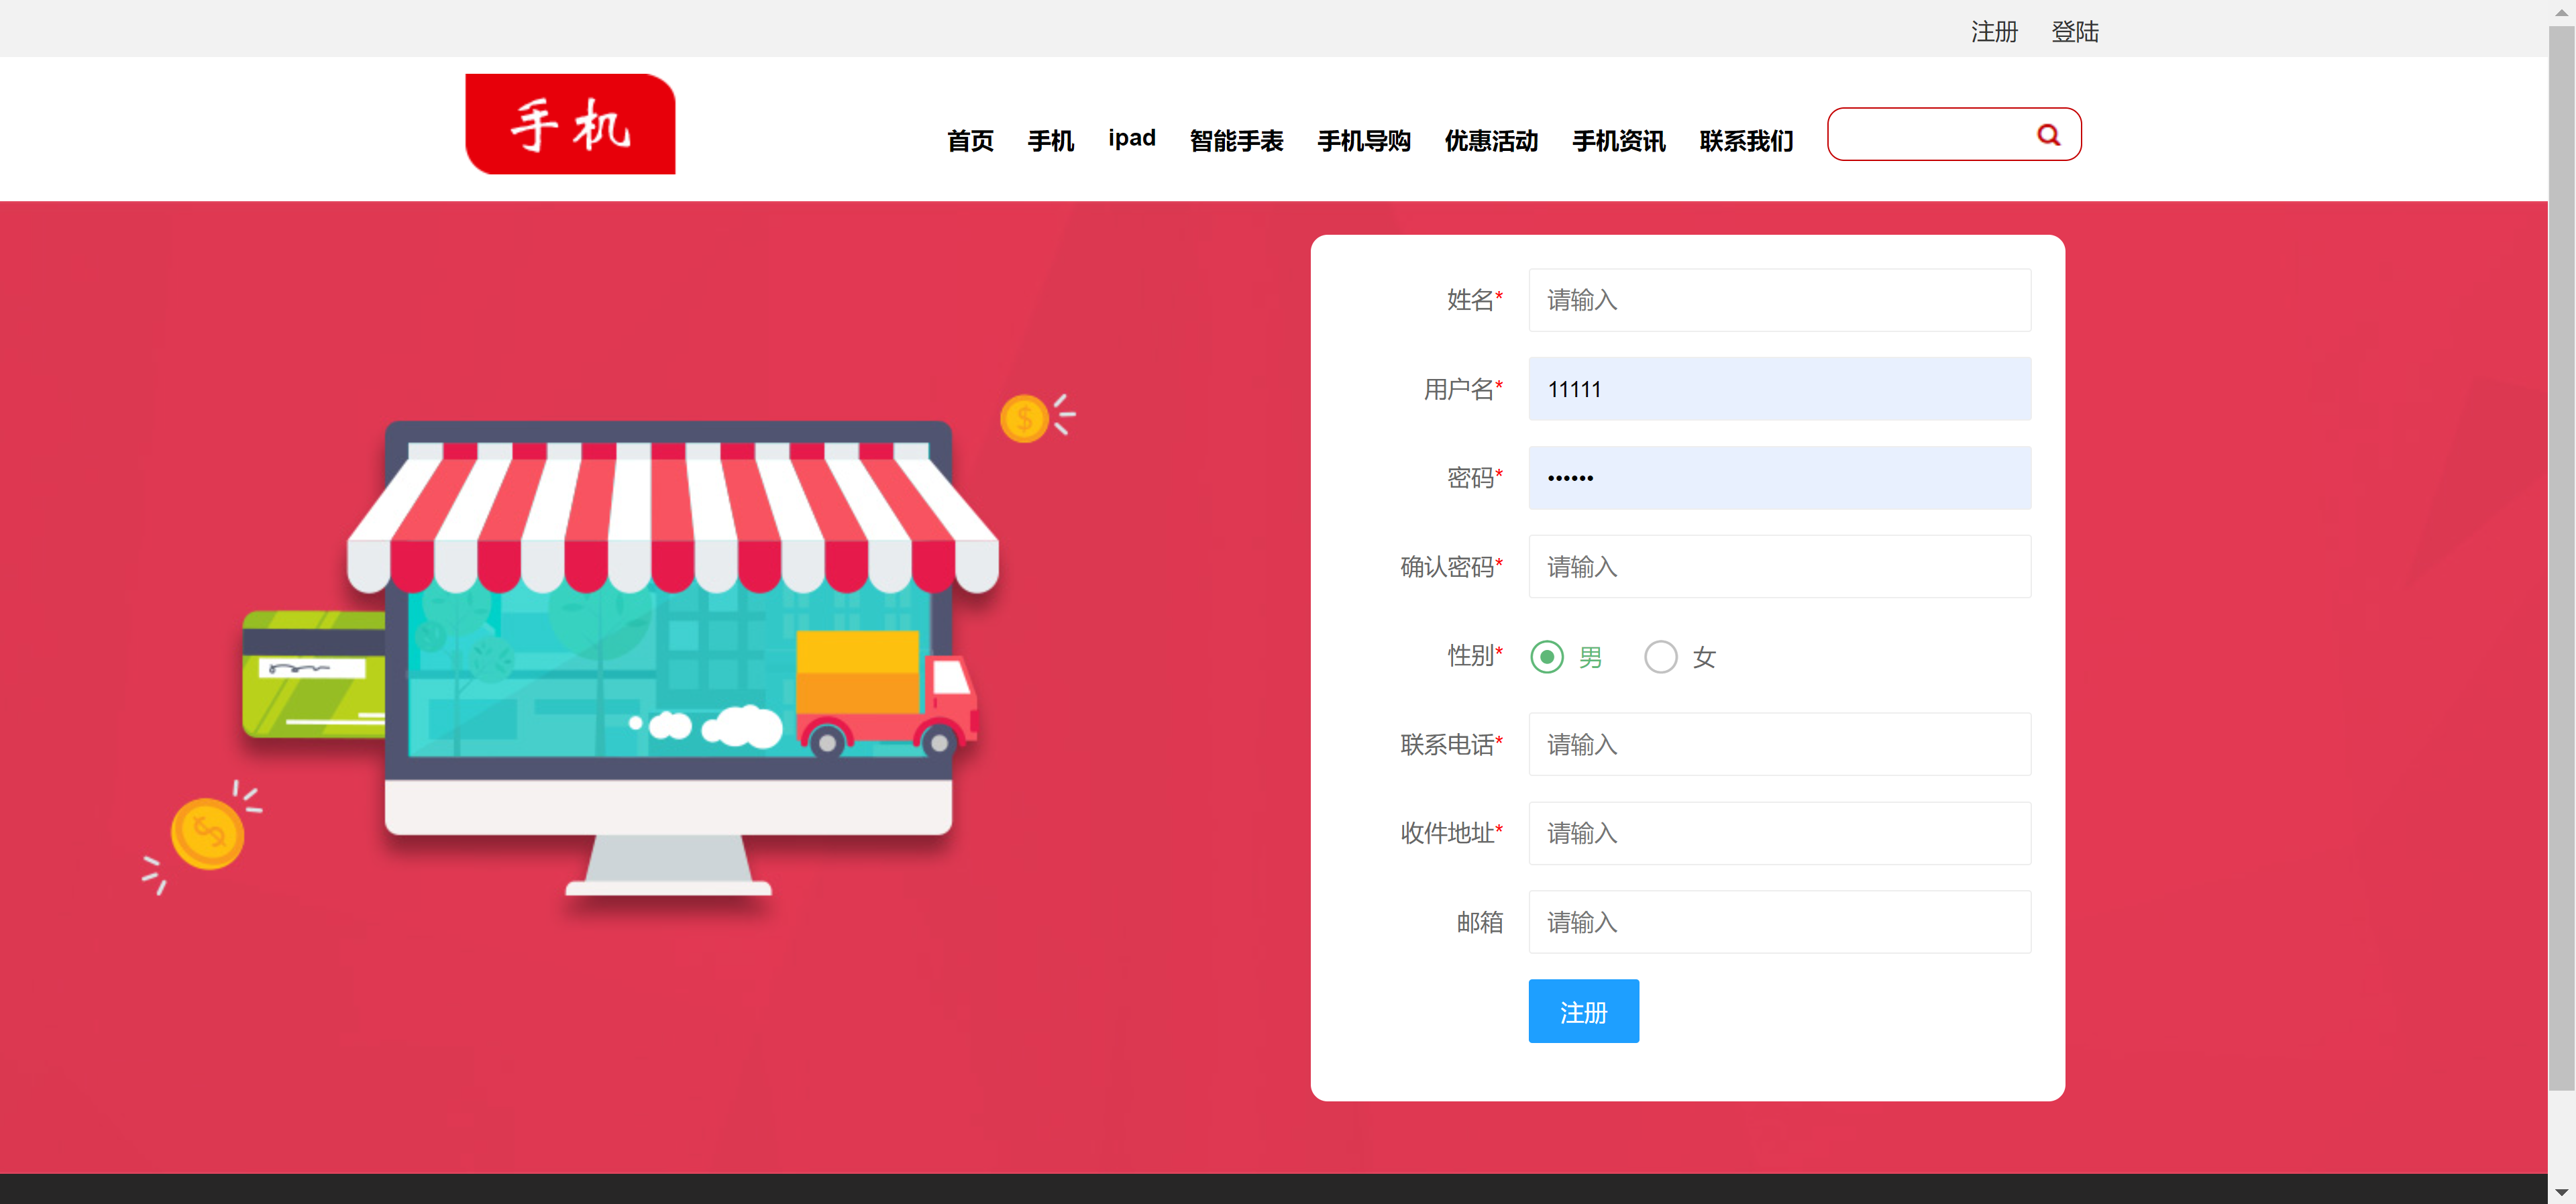Image resolution: width=2576 pixels, height=1204 pixels.
Task: Open the 手机 navigation item
Action: pyautogui.click(x=1051, y=140)
